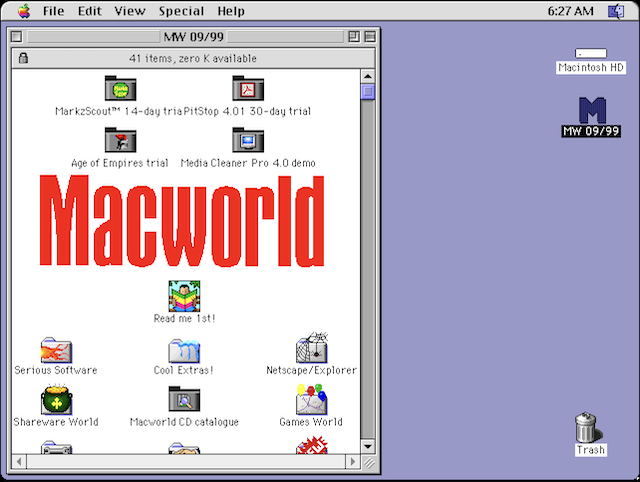Click the vertical scroll down arrow
The height and width of the screenshot is (482, 640).
(x=368, y=446)
